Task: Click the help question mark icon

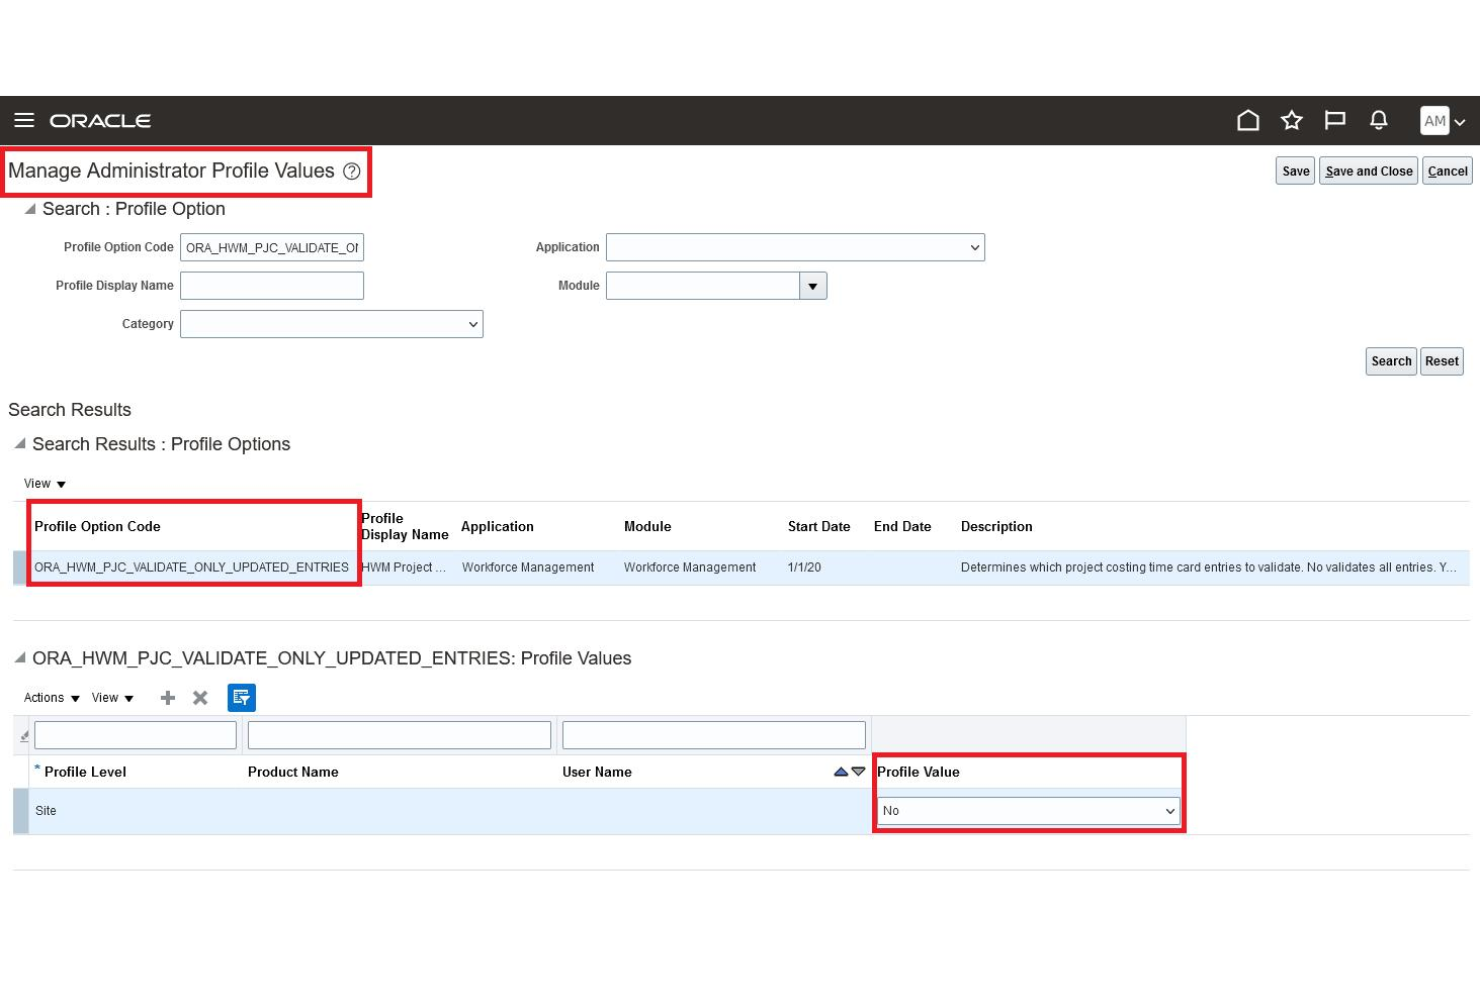Action: (x=352, y=171)
